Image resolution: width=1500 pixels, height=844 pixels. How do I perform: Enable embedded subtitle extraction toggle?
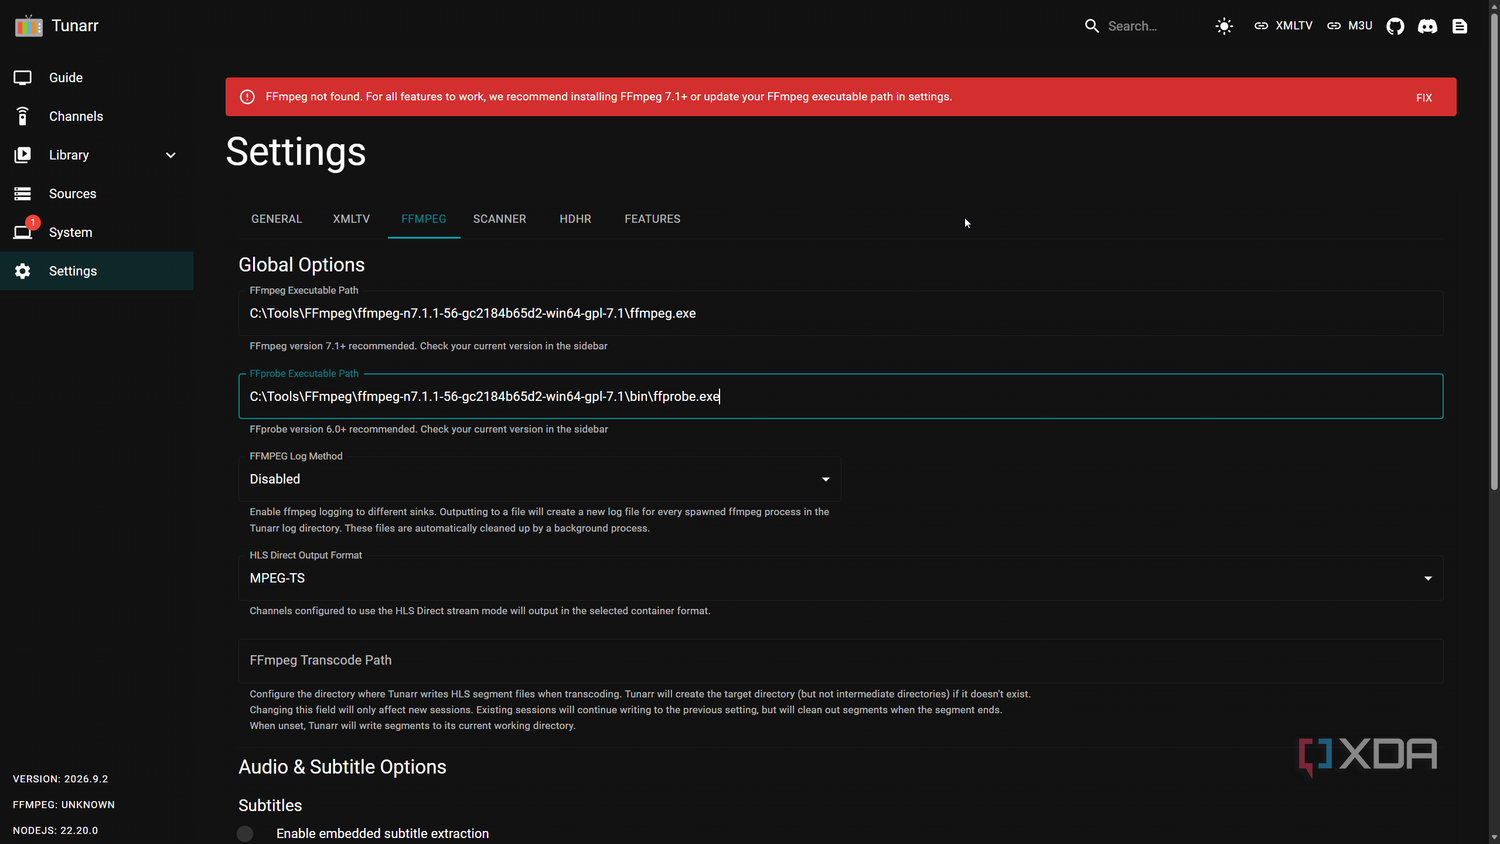pyautogui.click(x=246, y=834)
